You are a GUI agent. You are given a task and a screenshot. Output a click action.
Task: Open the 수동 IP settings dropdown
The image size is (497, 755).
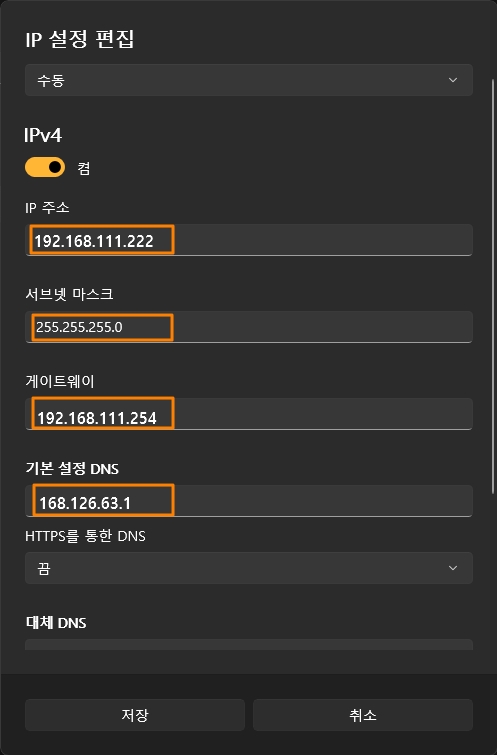[x=248, y=80]
